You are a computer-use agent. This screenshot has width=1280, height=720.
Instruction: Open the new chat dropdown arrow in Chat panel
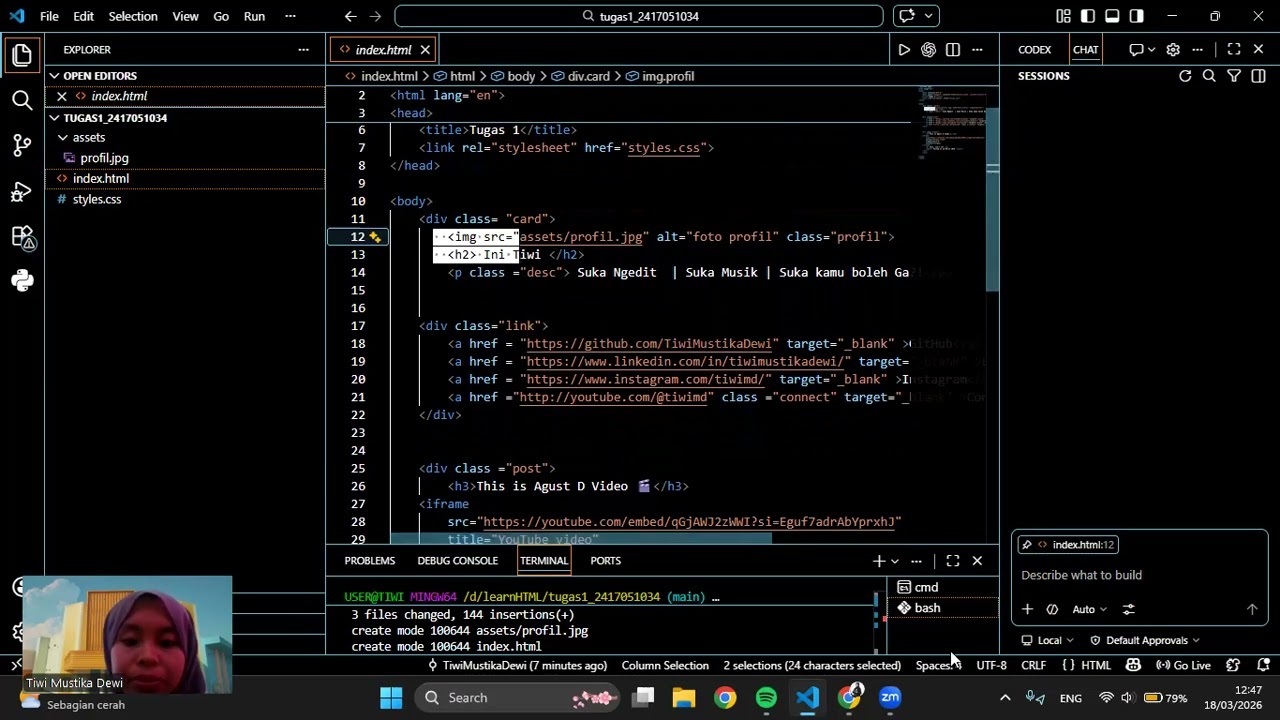(1152, 50)
